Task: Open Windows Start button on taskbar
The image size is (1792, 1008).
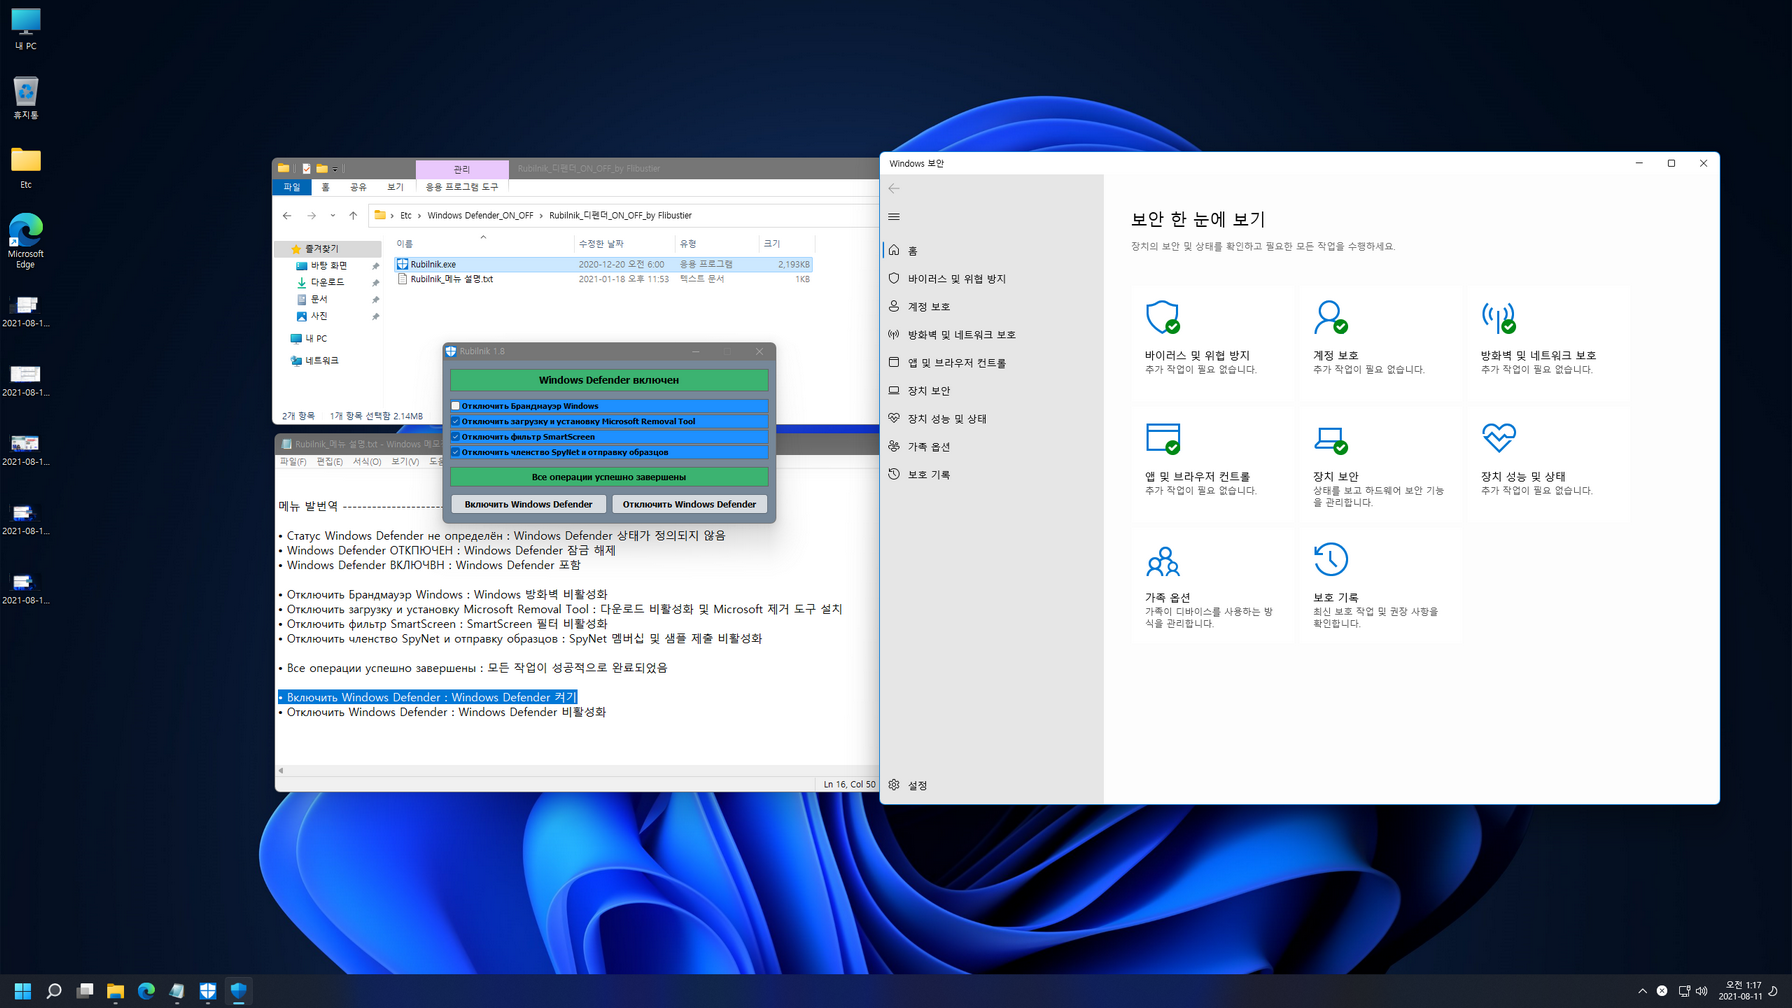Action: coord(23,991)
